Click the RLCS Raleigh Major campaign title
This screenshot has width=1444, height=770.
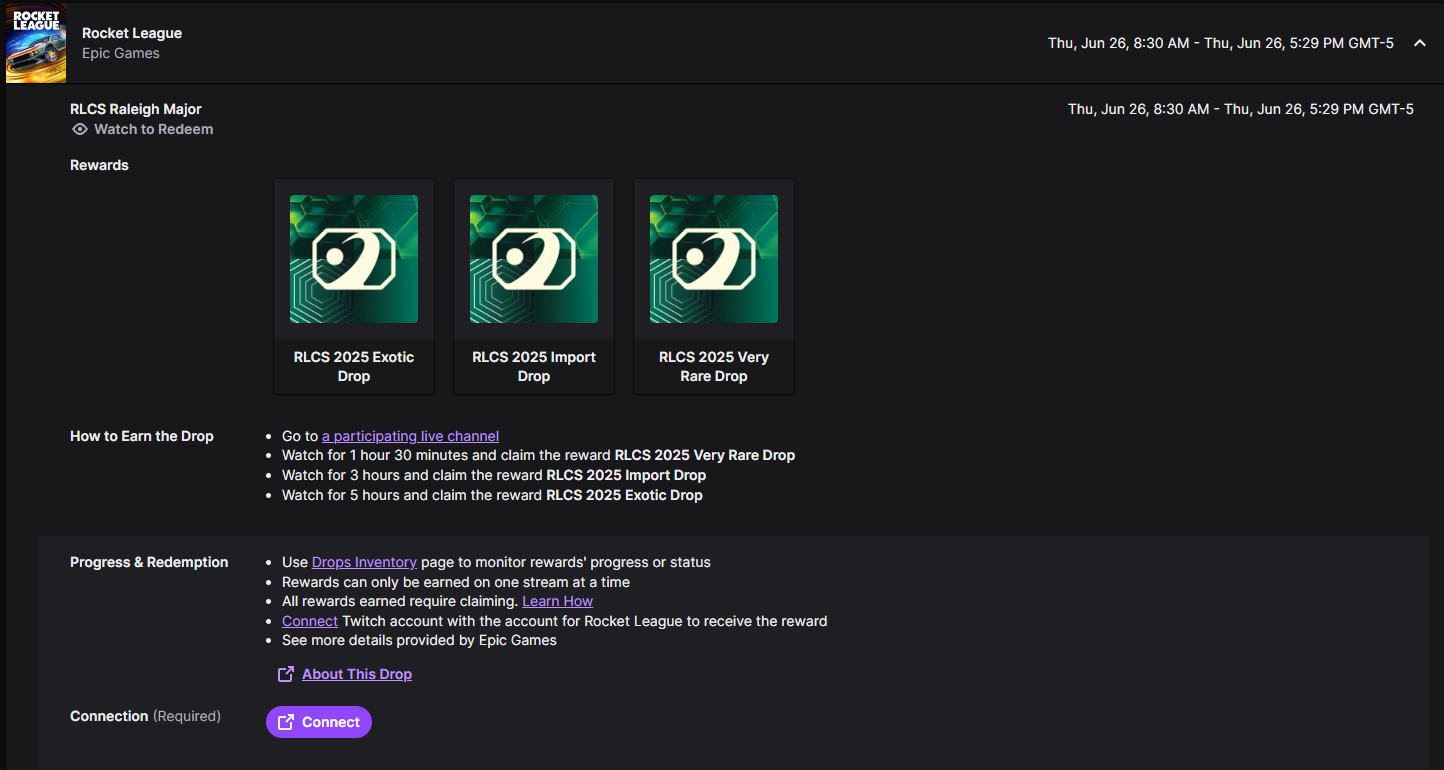click(136, 109)
